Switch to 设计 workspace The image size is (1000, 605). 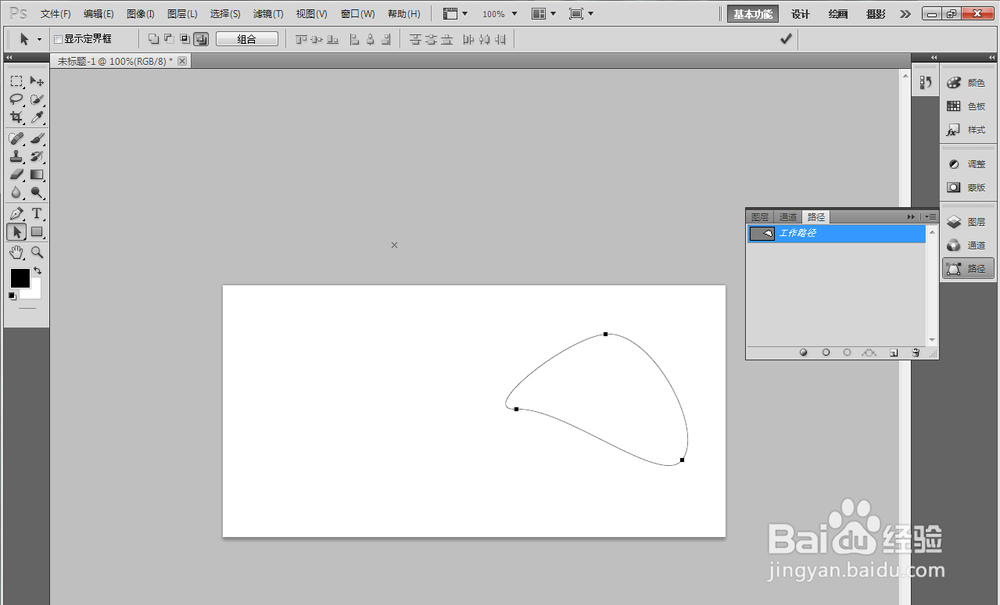point(800,14)
